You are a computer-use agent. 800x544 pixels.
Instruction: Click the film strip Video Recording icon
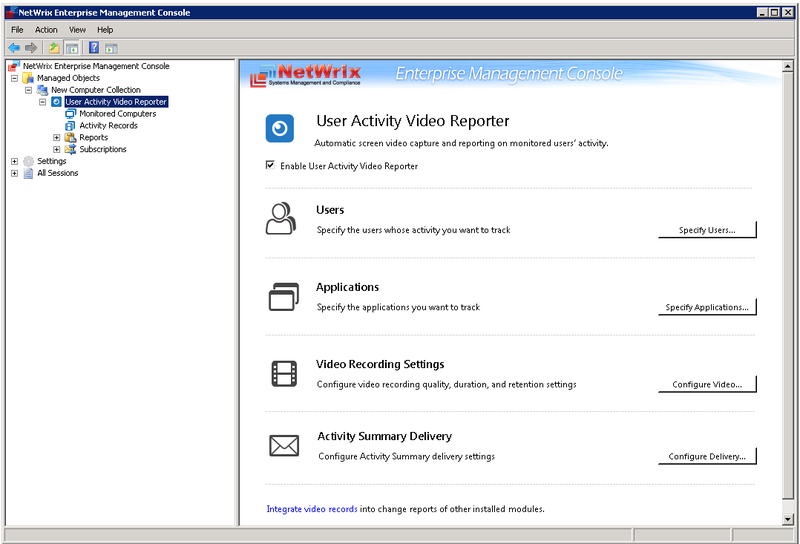284,374
